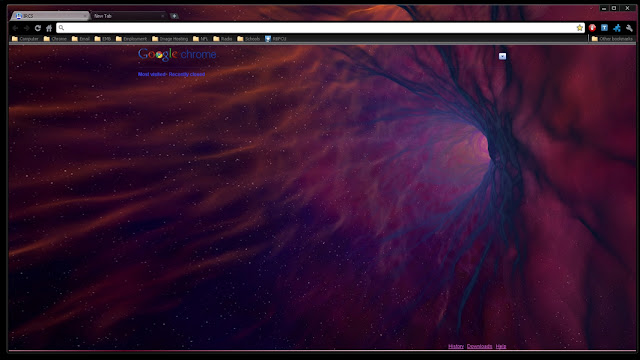Switch to the IRCS tab

[x=49, y=16]
